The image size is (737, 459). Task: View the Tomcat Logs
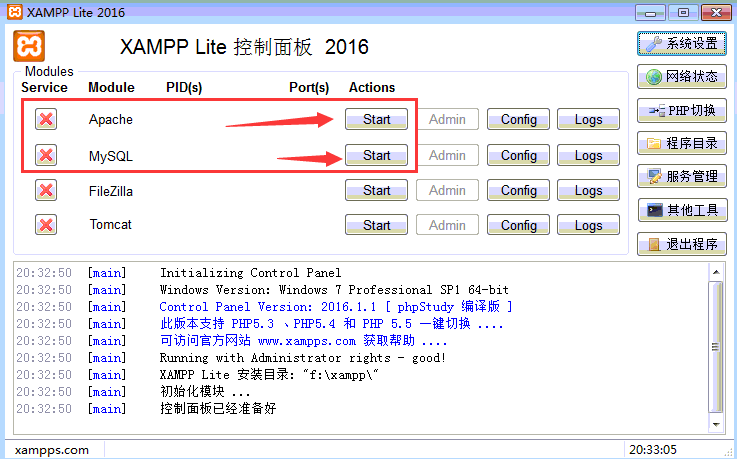pos(588,225)
